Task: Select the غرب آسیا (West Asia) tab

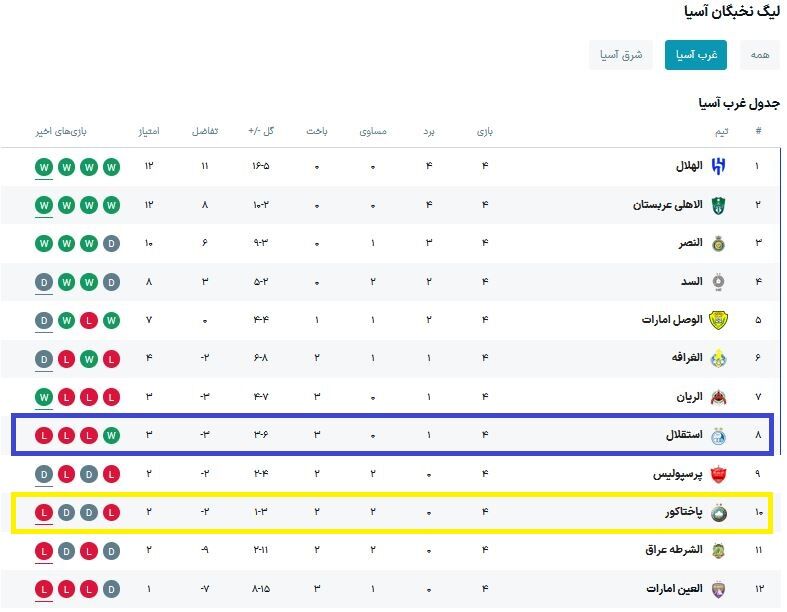Action: coord(695,55)
